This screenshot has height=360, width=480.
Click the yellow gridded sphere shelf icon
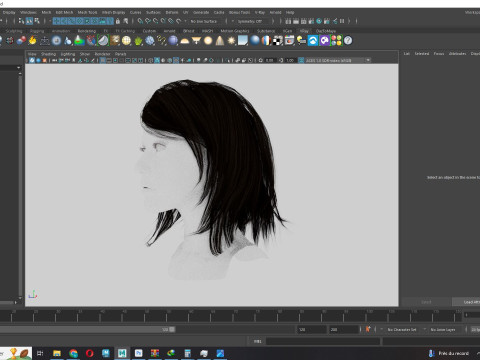[126, 41]
